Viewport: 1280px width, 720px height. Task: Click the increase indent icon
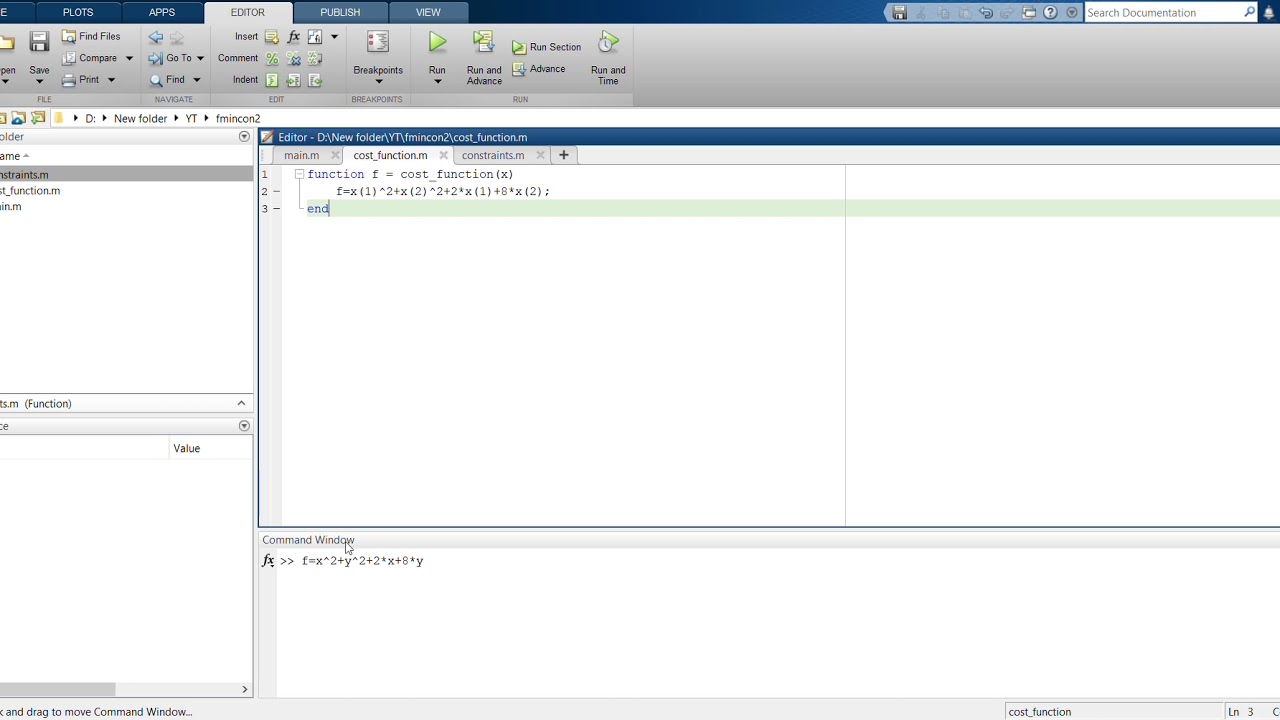point(293,80)
